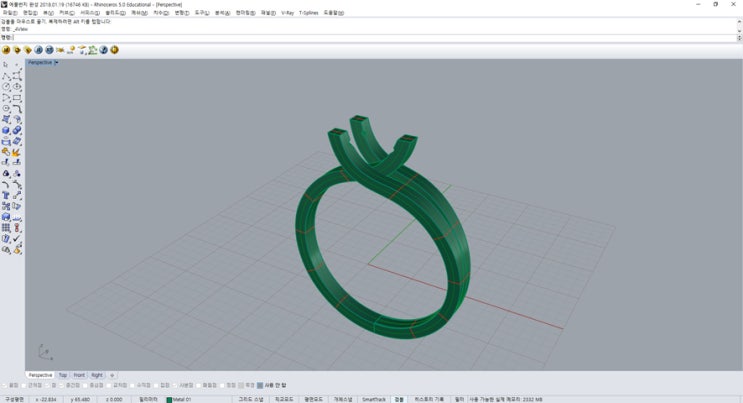This screenshot has height=403, width=743.
Task: Open the 솔리드(O) menu
Action: coord(115,13)
